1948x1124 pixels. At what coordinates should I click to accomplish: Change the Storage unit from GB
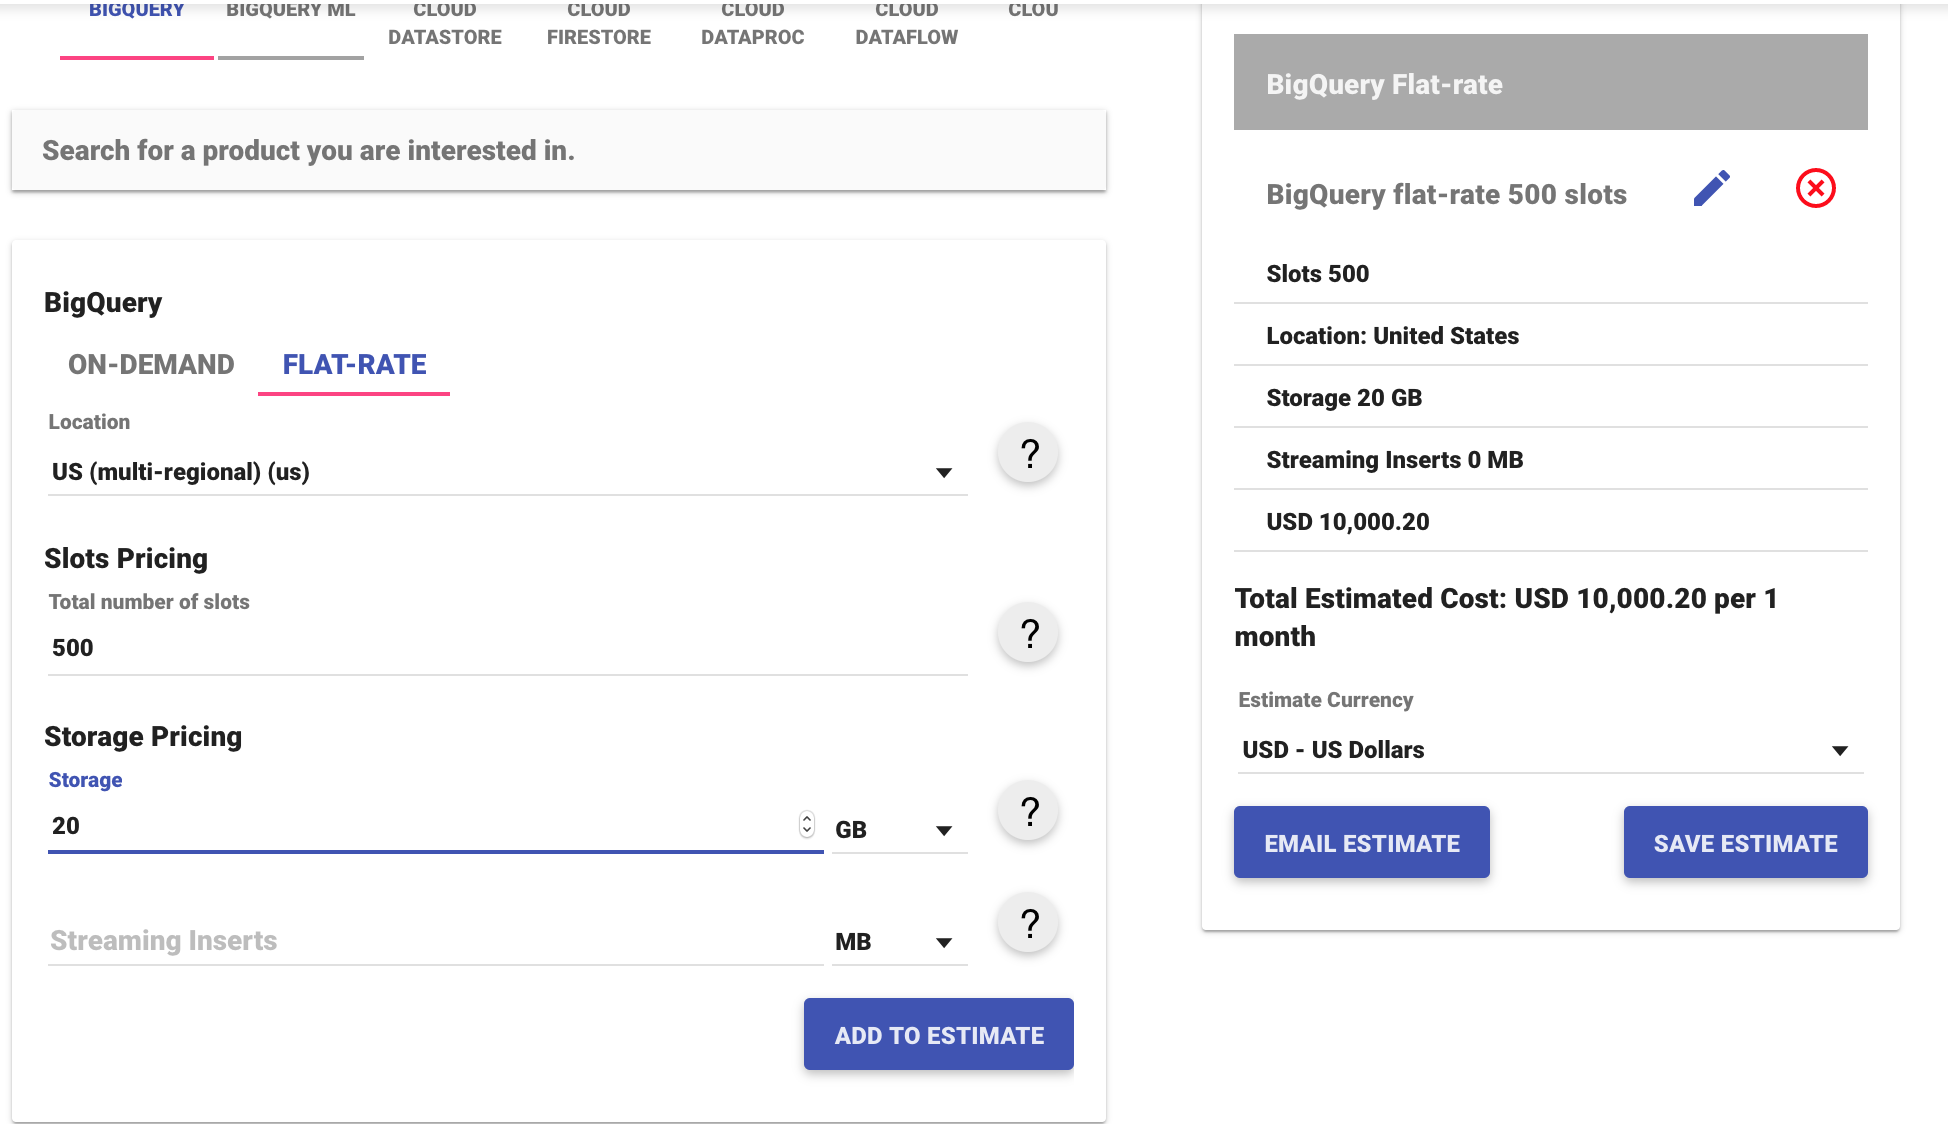(899, 830)
